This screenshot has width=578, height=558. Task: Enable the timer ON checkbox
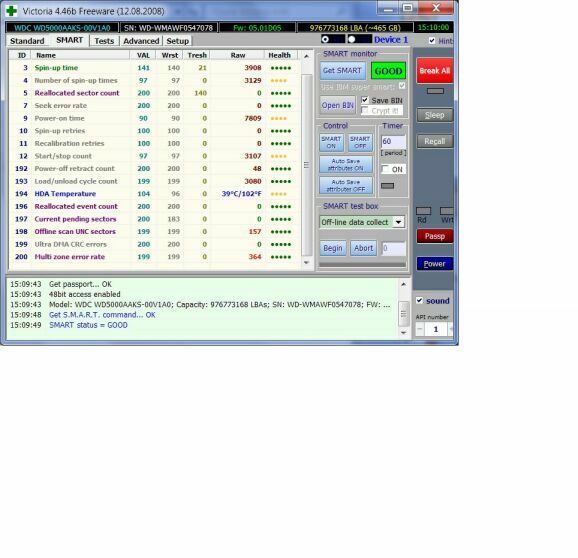(385, 169)
